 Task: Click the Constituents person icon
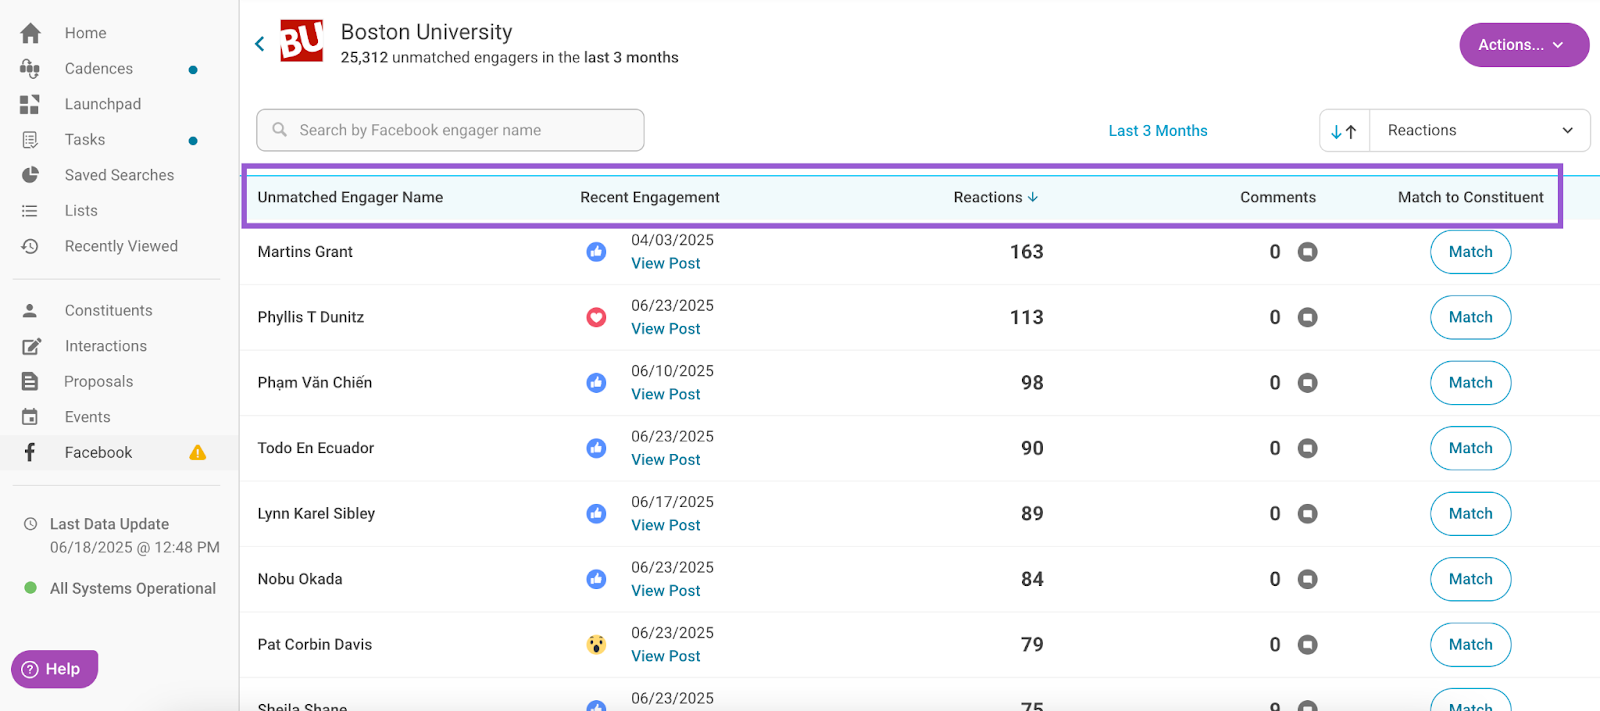coord(30,311)
